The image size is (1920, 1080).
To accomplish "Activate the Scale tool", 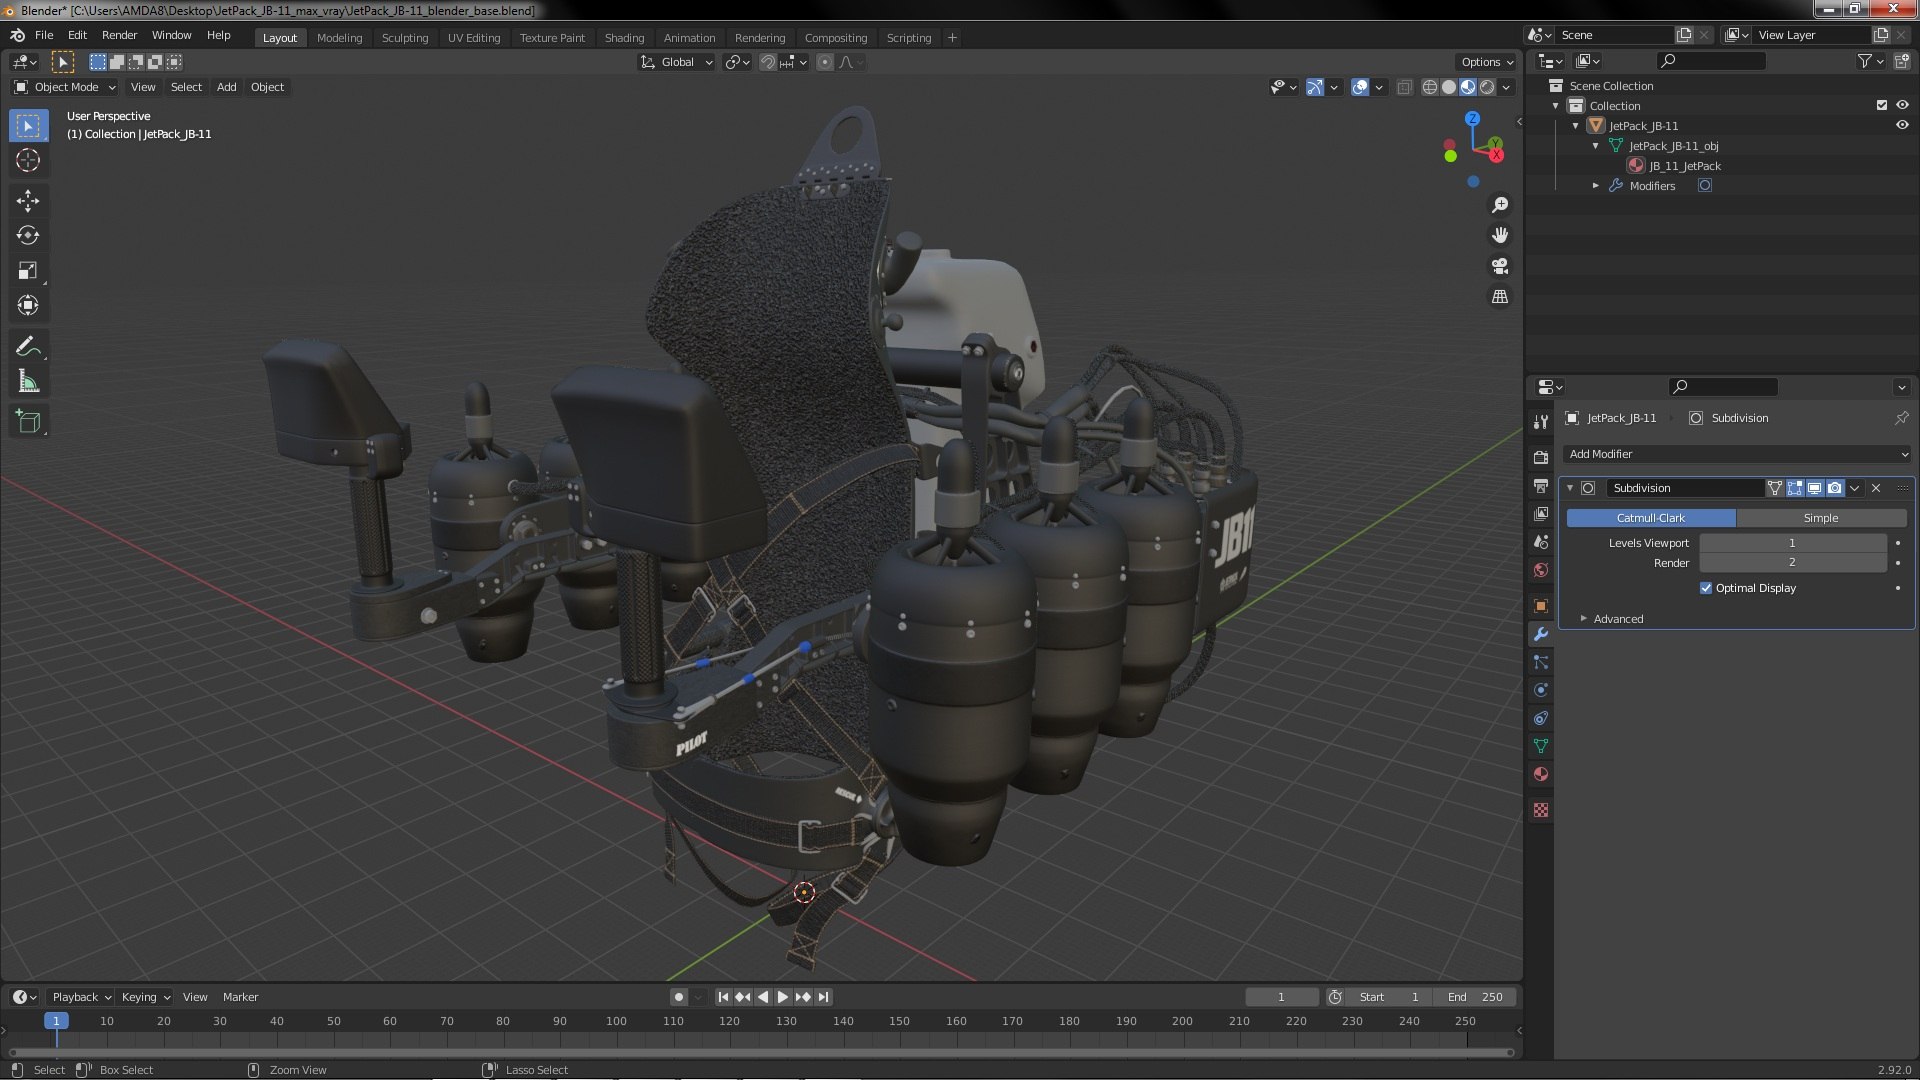I will click(28, 271).
